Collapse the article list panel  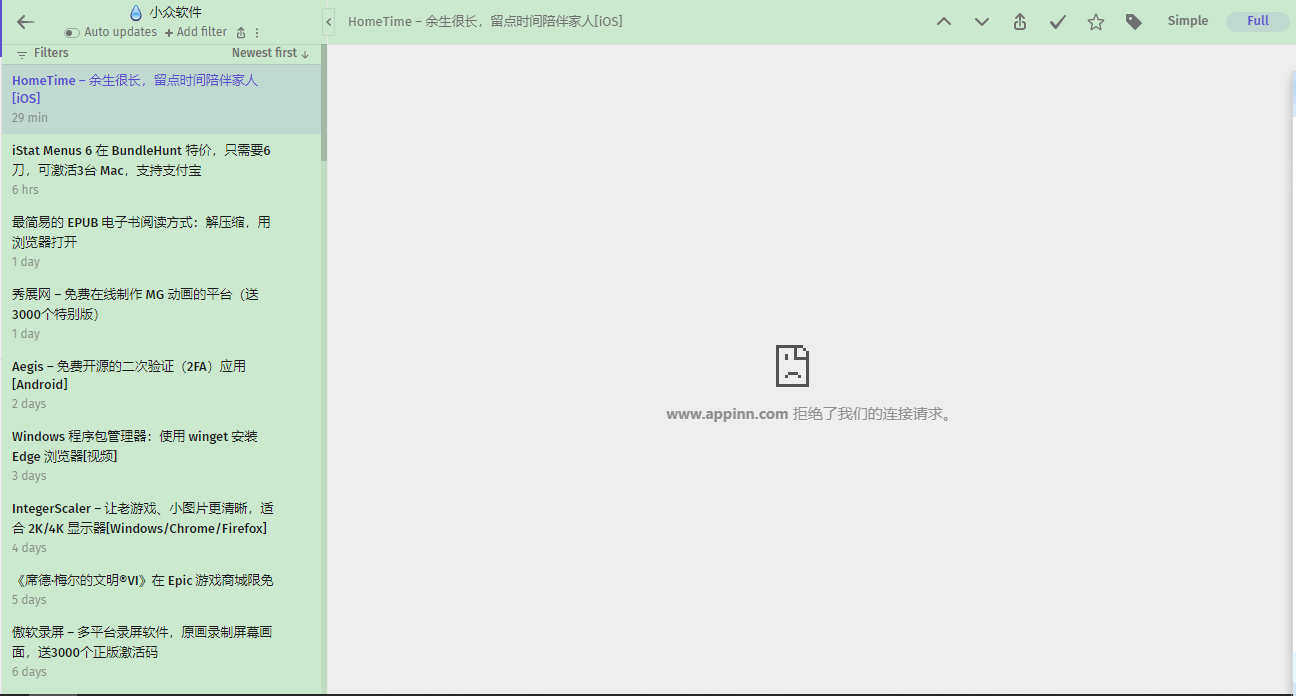click(x=328, y=22)
